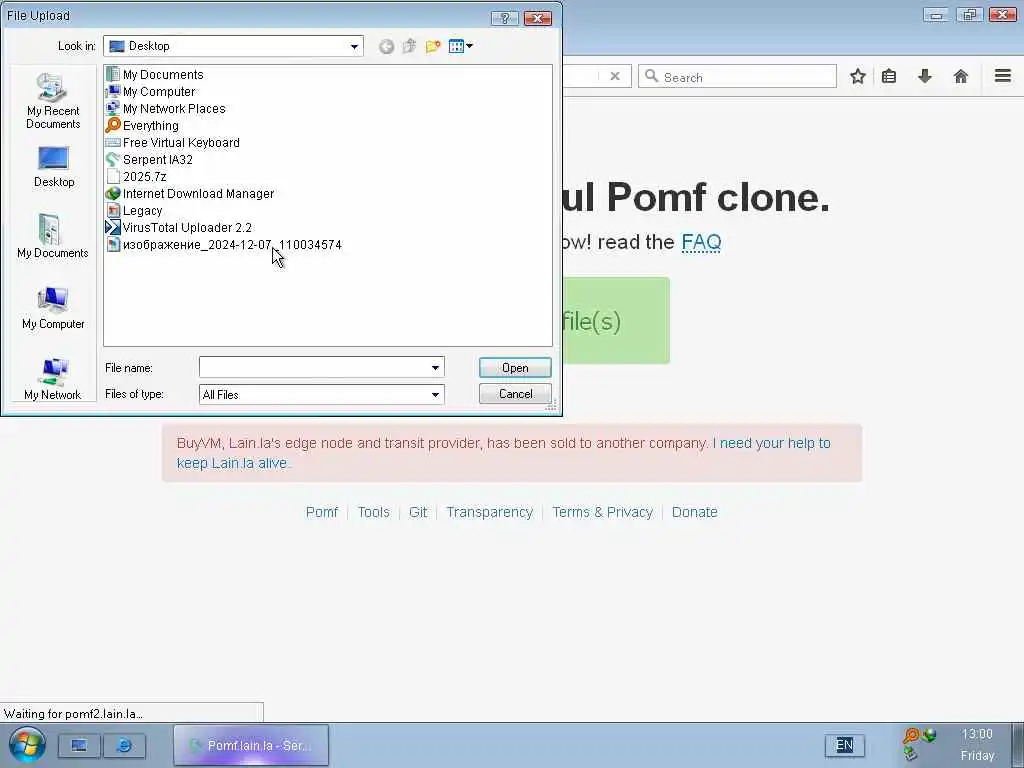Select the 2025.7z archive file
The image size is (1024, 768).
tap(136, 176)
